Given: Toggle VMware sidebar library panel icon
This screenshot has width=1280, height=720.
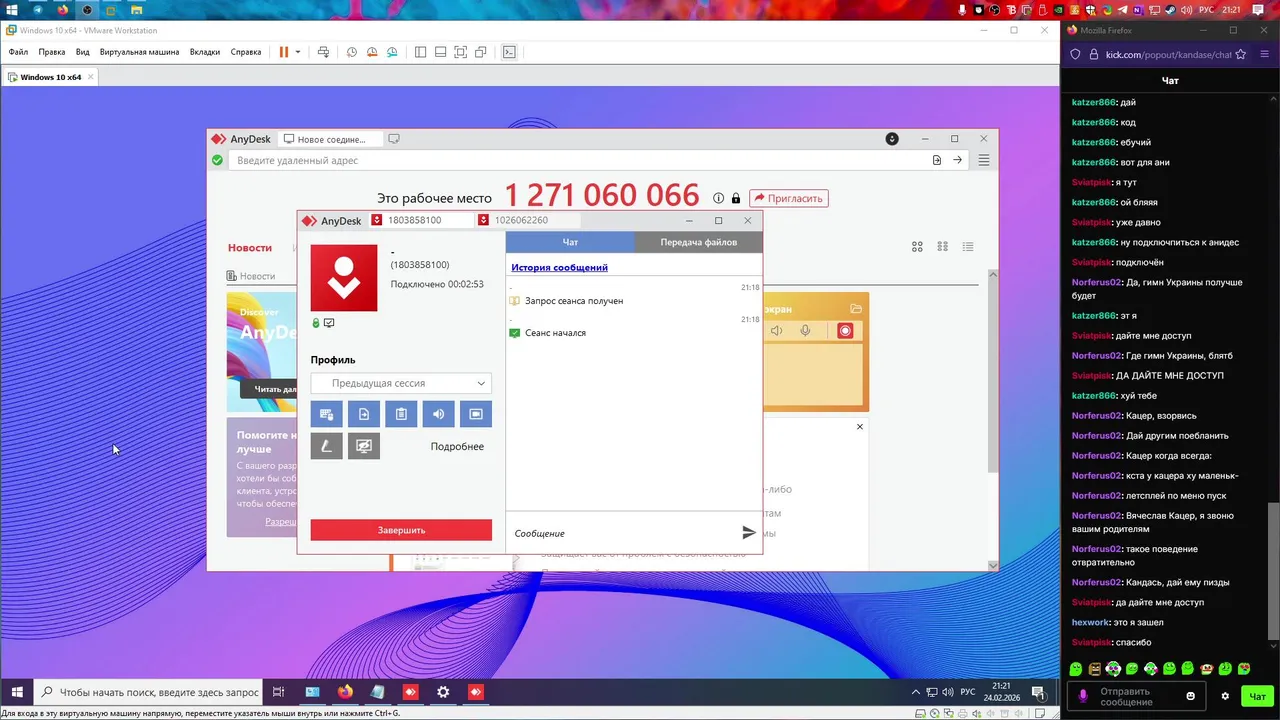Looking at the screenshot, I should pos(420,52).
